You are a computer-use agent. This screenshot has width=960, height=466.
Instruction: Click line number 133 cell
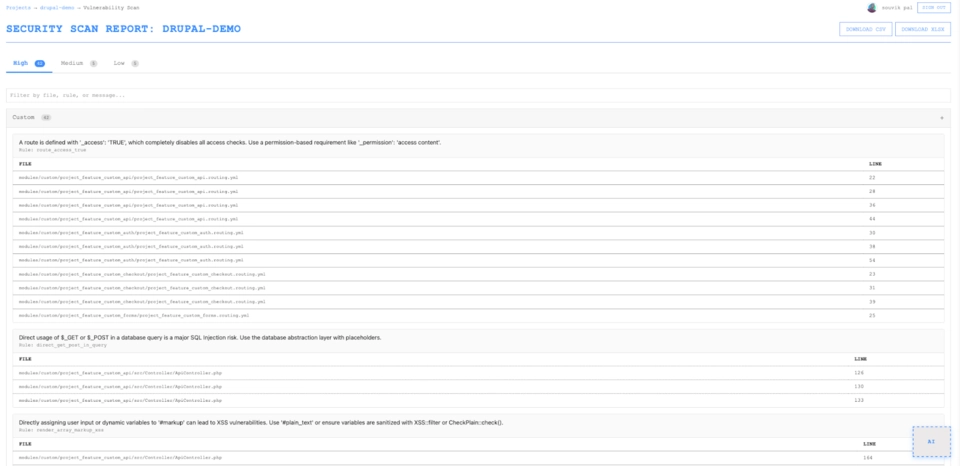click(x=859, y=400)
